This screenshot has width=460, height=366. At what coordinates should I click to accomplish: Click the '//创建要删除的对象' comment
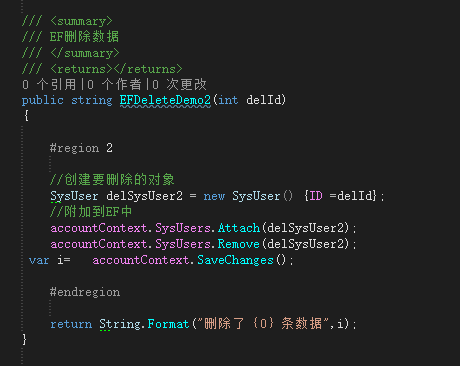pyautogui.click(x=112, y=180)
